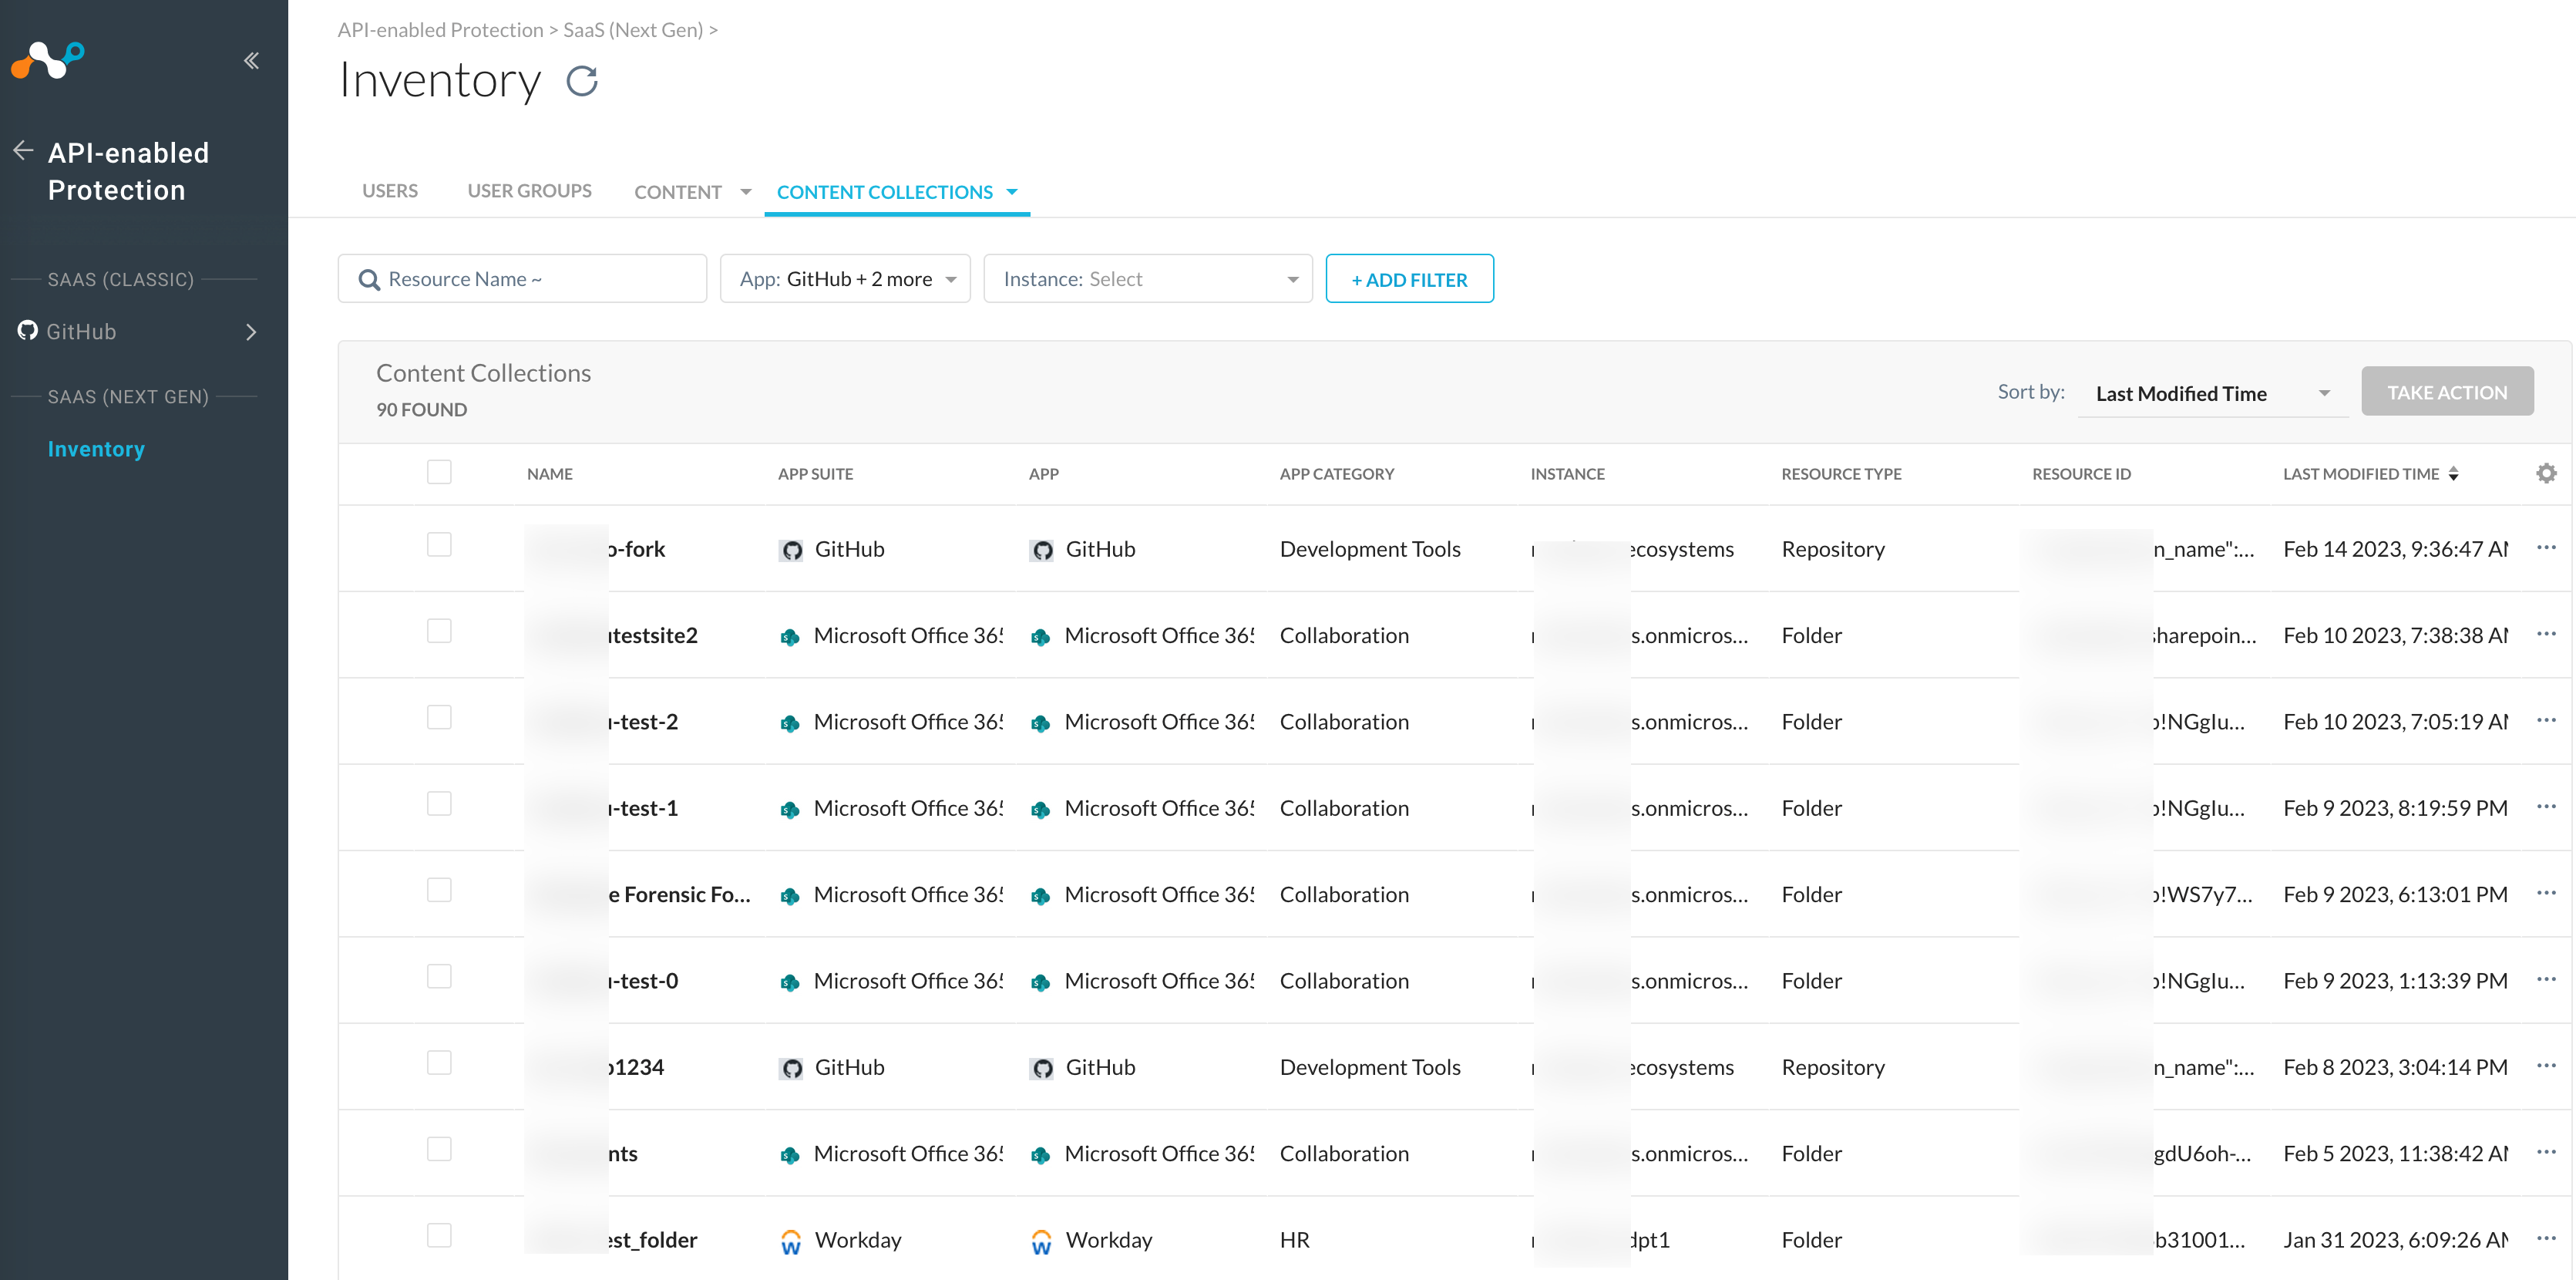
Task: Open GitHub under SaaS (Classic)
Action: pos(81,331)
